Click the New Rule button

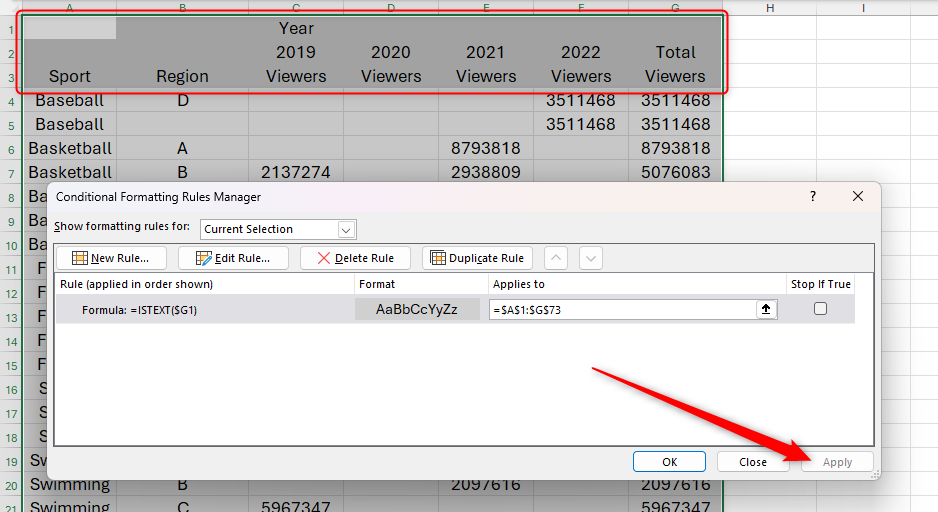pyautogui.click(x=110, y=258)
